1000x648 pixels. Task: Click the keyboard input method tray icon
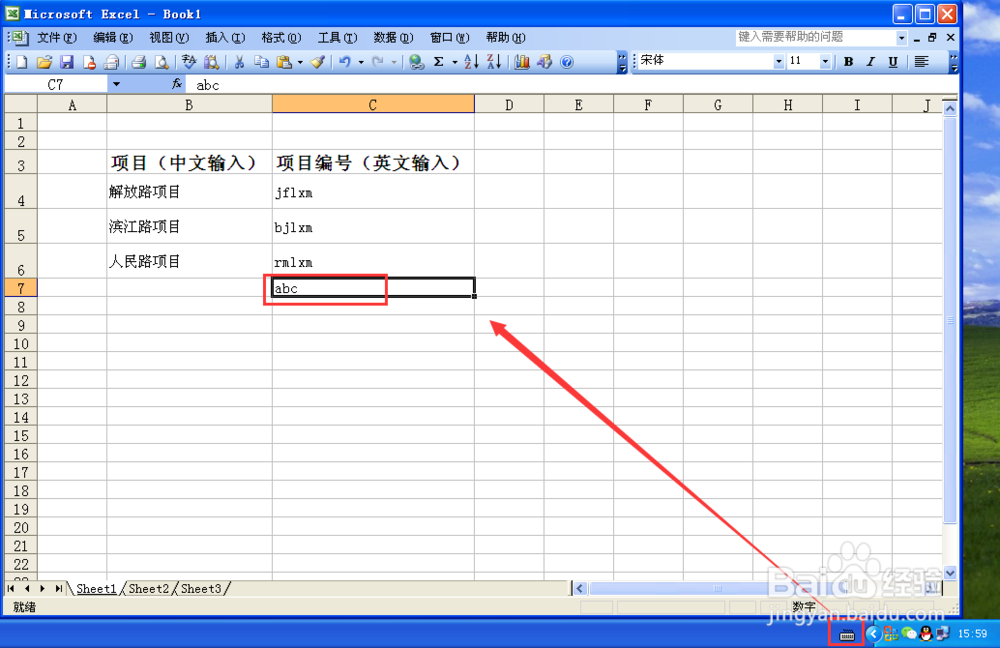tap(846, 634)
